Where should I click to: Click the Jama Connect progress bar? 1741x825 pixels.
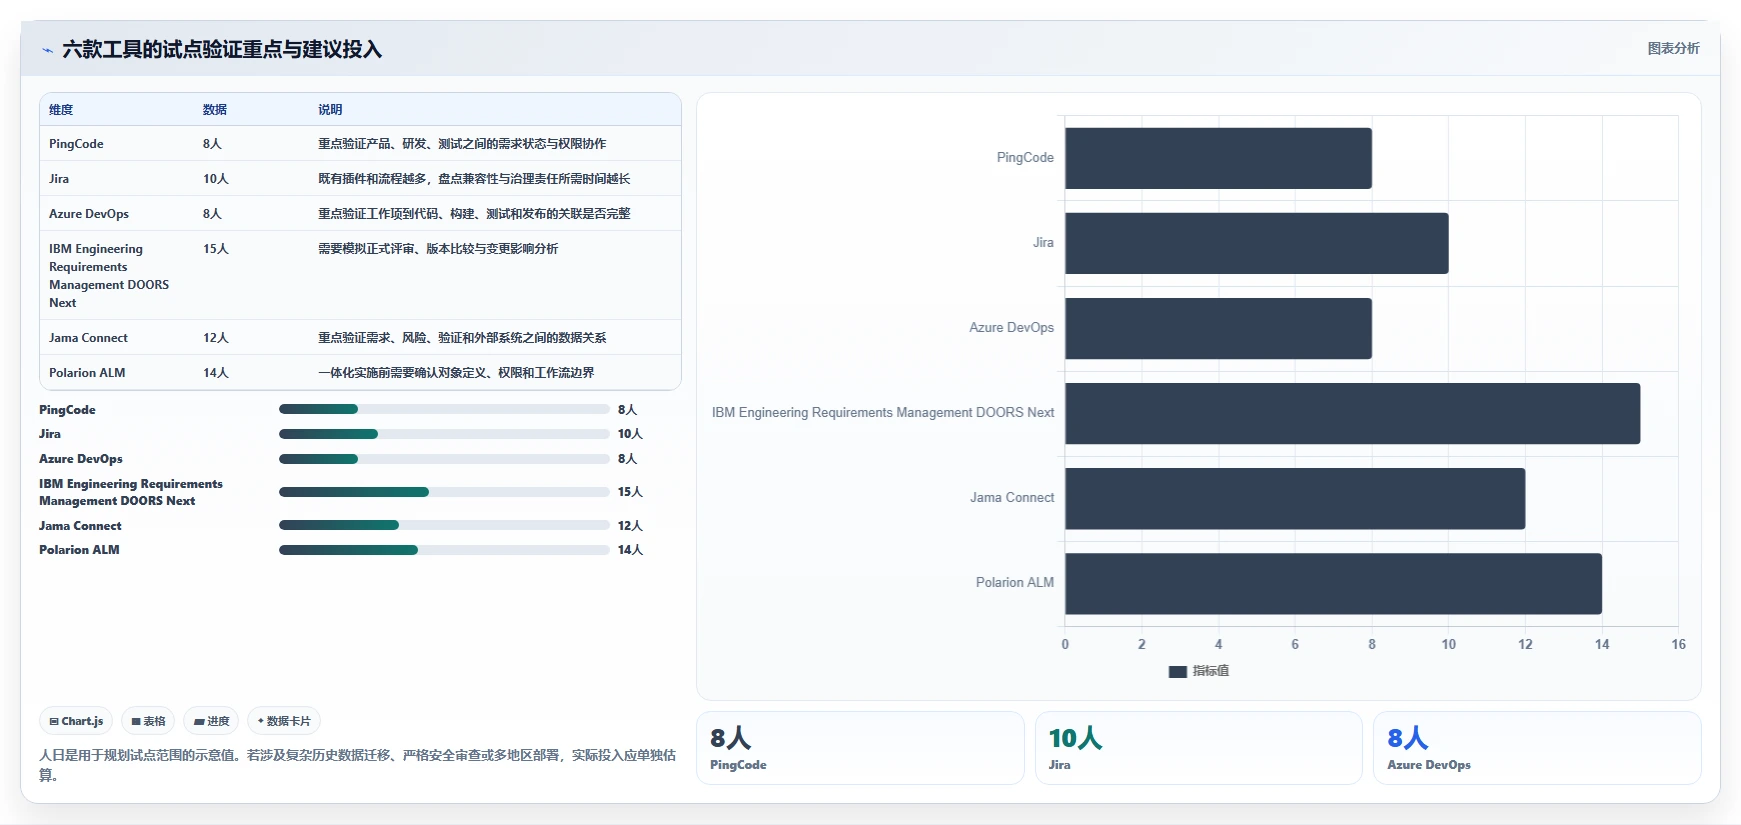coord(444,525)
